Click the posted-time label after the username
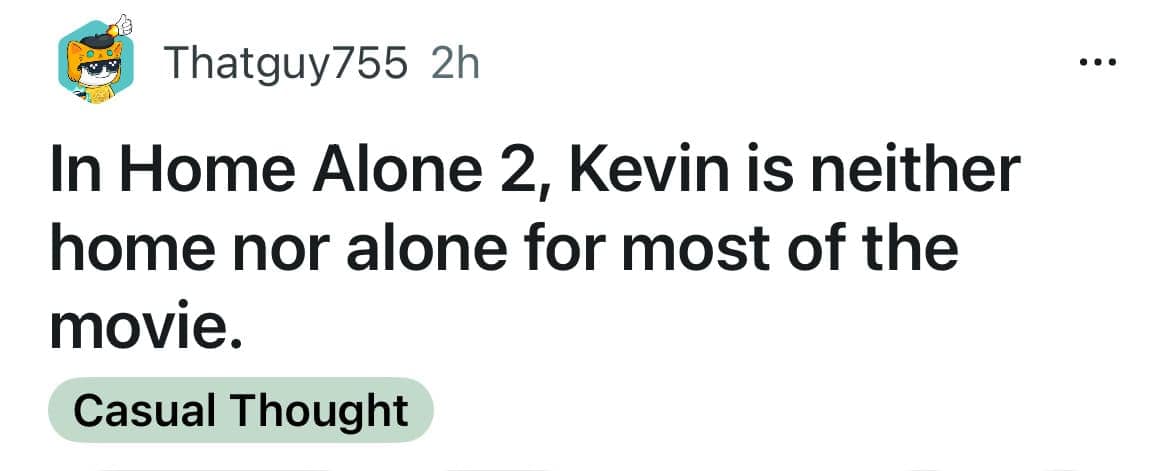This screenshot has width=1170, height=471. coord(454,64)
